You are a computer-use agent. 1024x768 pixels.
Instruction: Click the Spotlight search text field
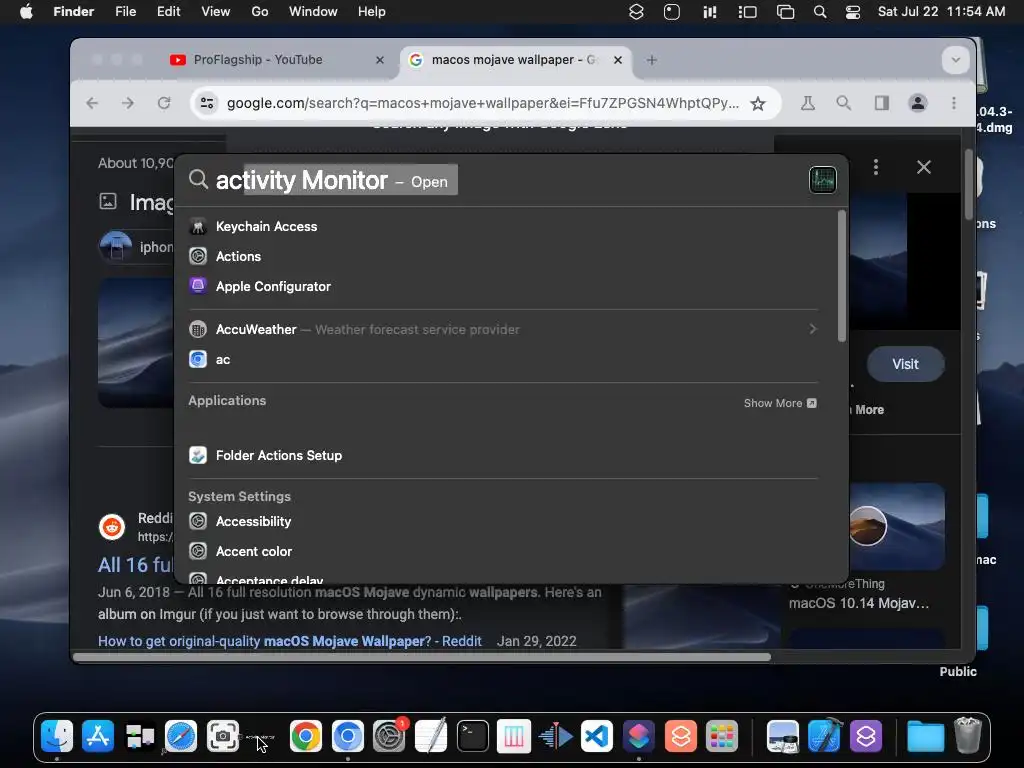point(496,180)
